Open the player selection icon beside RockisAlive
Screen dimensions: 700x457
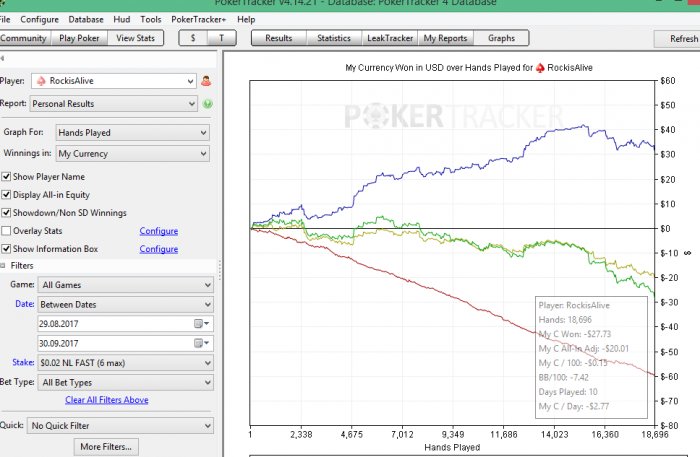[206, 81]
